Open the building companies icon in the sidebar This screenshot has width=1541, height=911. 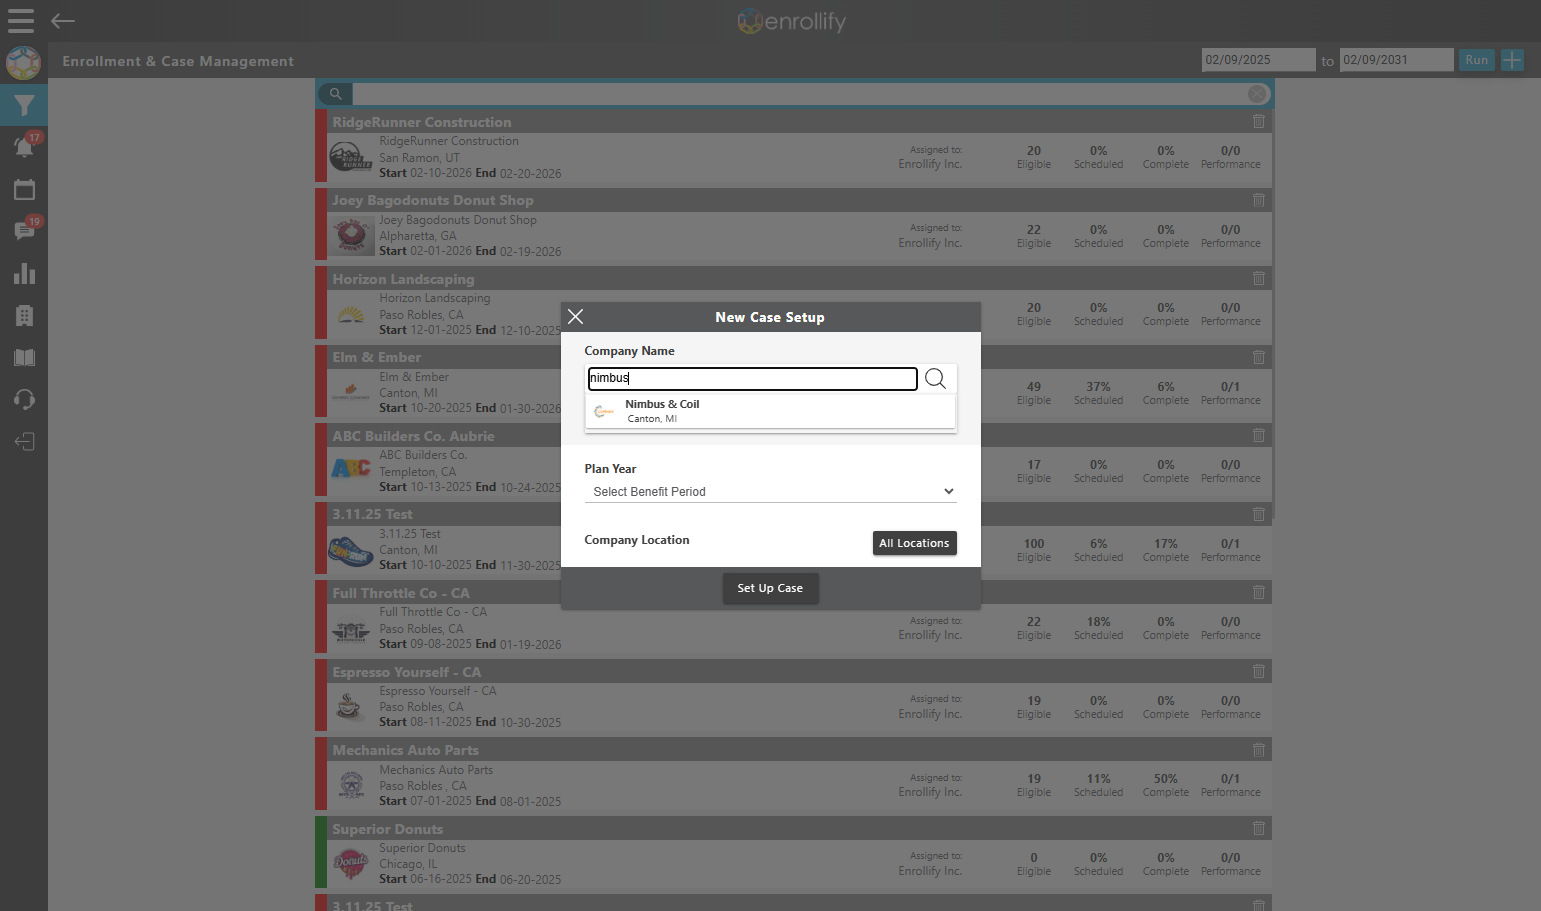click(24, 316)
